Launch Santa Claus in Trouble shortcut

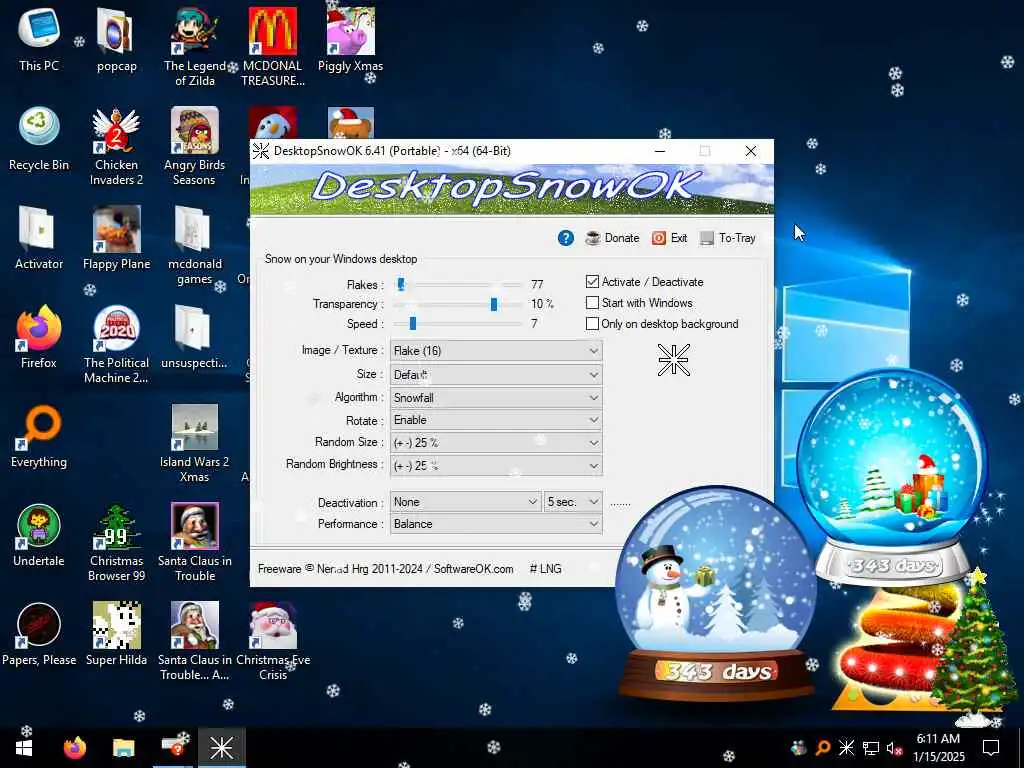tap(195, 542)
